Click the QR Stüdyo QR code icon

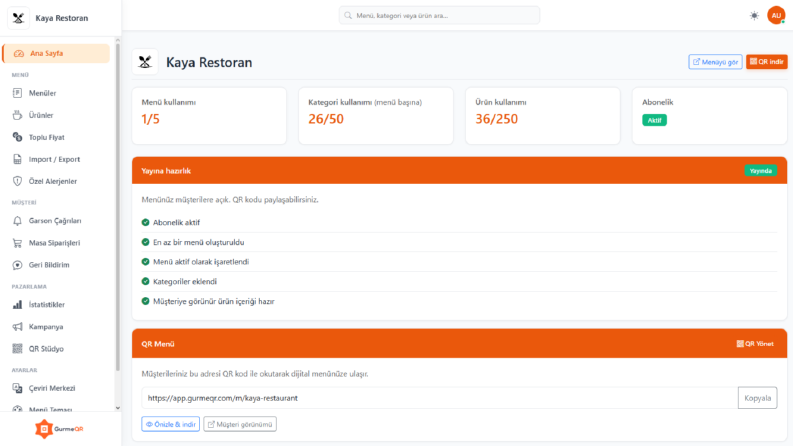(x=17, y=348)
